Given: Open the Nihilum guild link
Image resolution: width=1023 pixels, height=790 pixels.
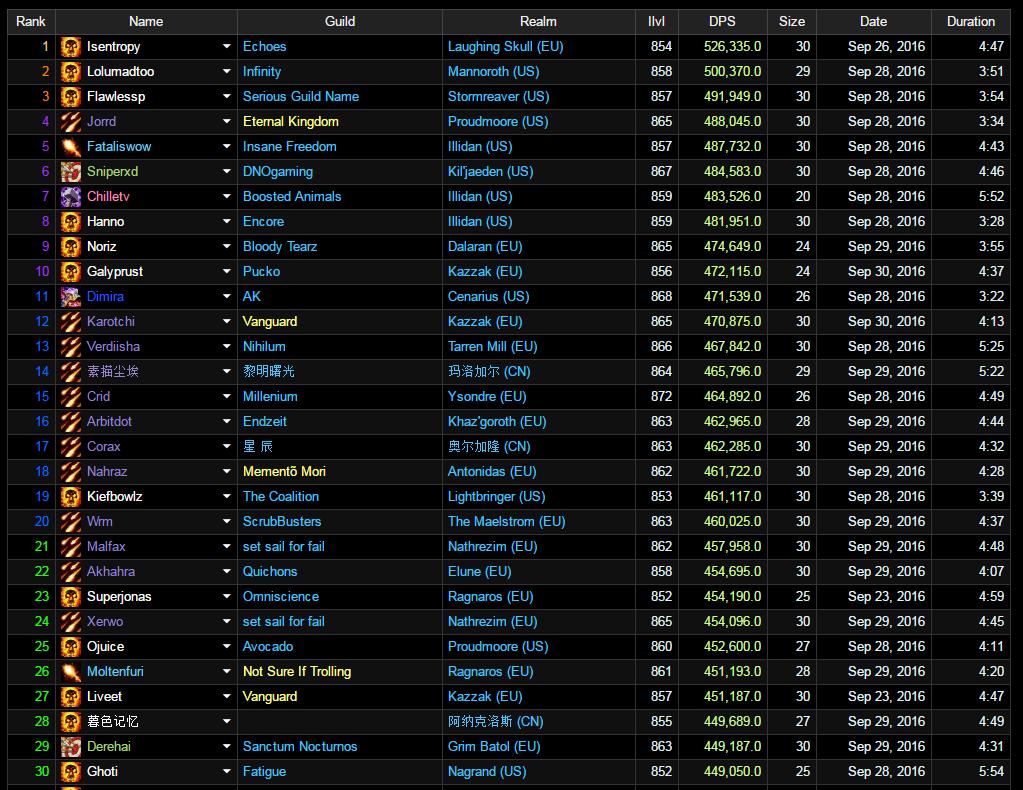Looking at the screenshot, I should tap(264, 346).
